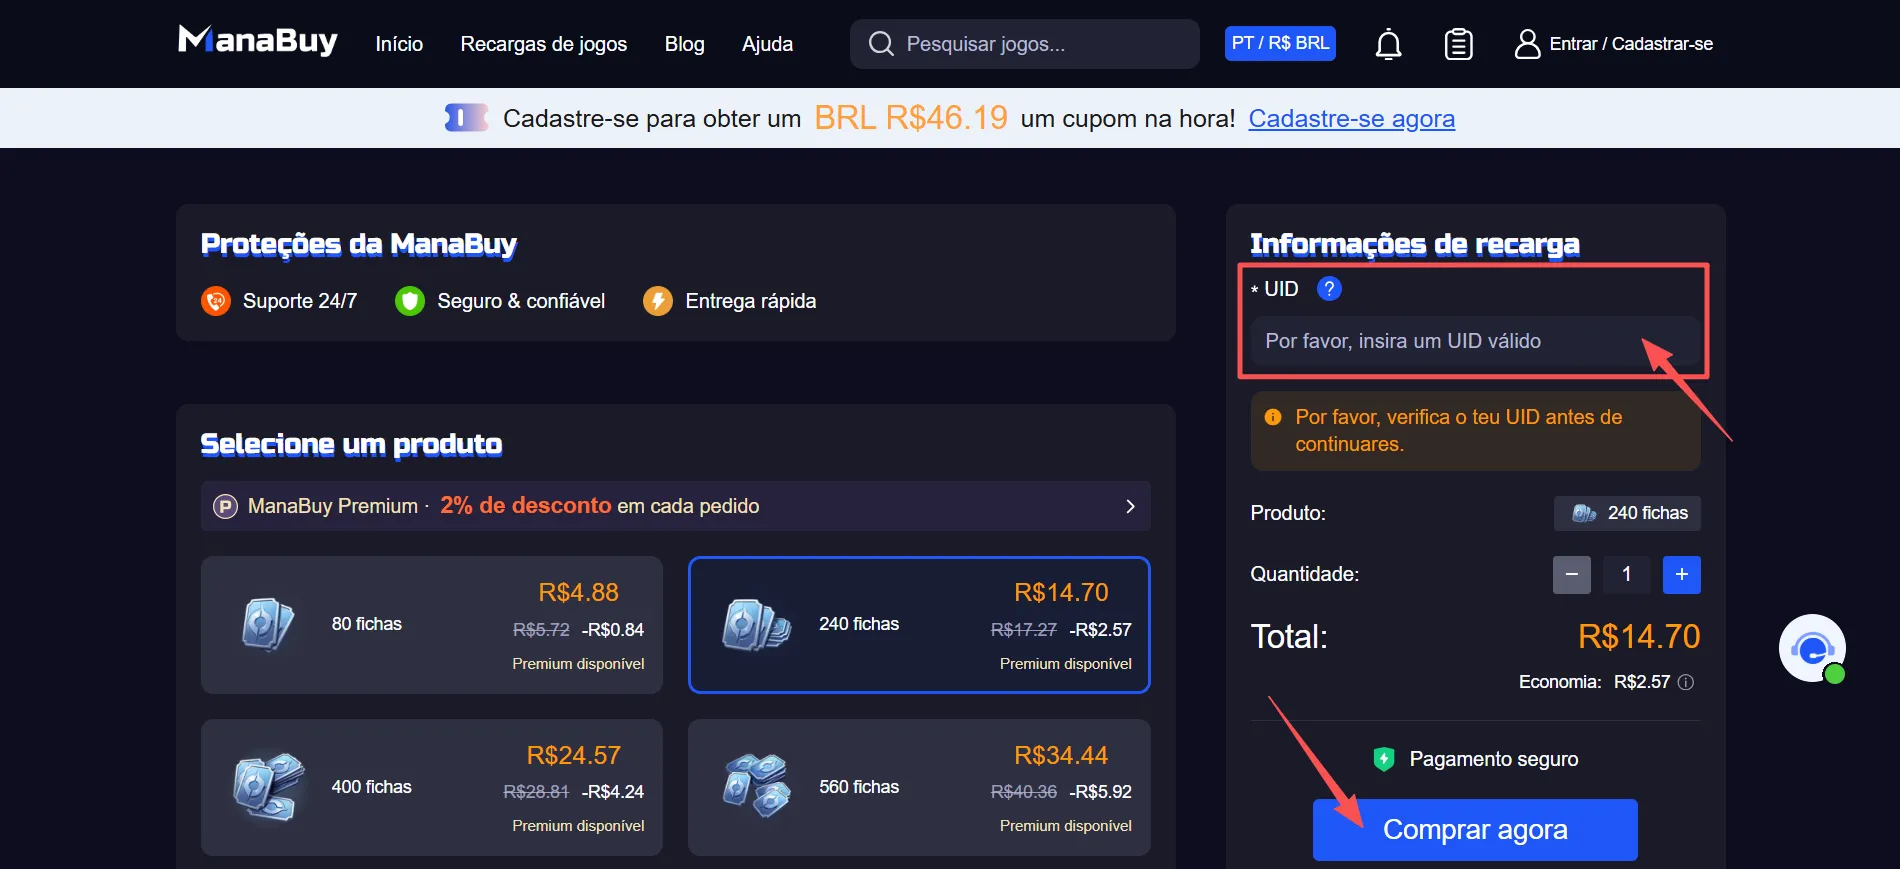Image resolution: width=1900 pixels, height=869 pixels.
Task: Click the 80 fichas card image
Action: (x=268, y=624)
